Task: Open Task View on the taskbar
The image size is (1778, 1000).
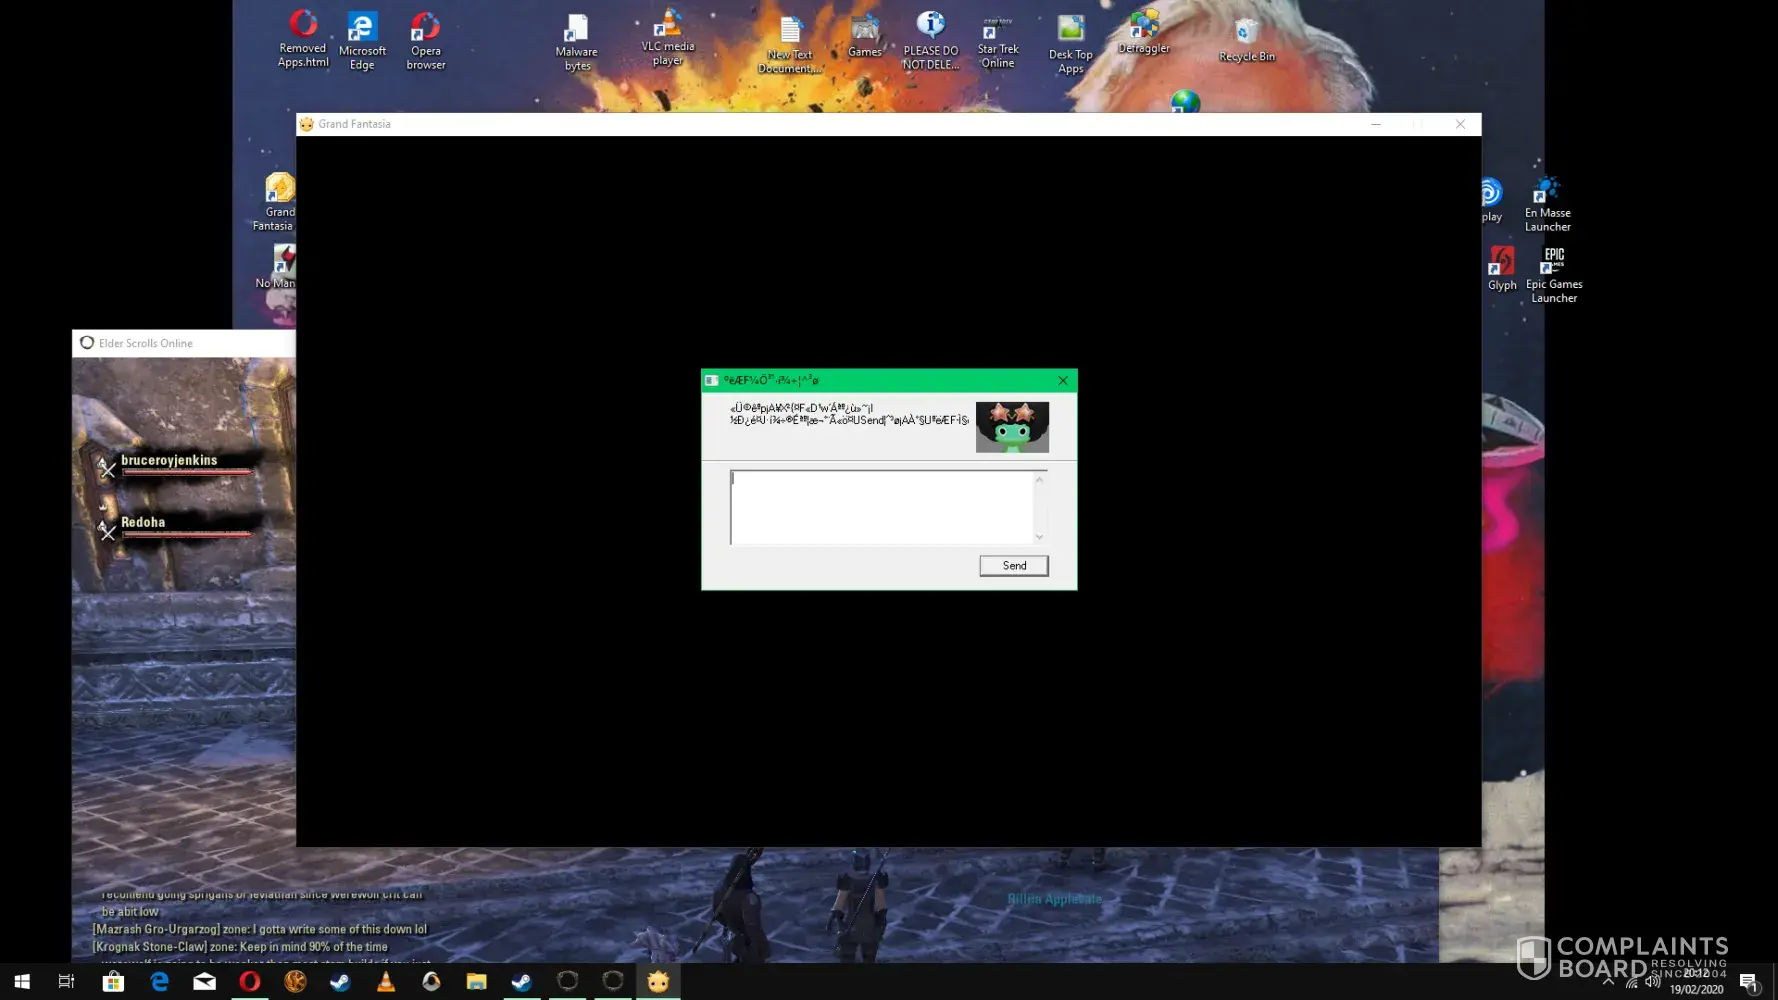Action: tap(67, 982)
